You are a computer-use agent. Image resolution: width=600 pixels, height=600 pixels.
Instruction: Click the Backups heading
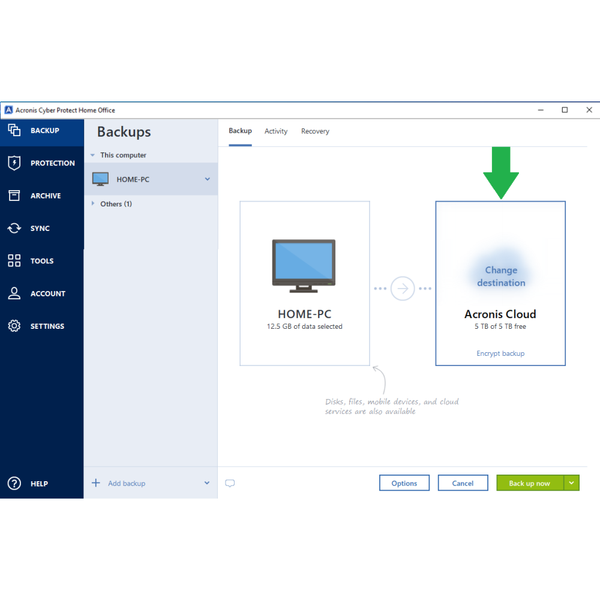tap(124, 132)
